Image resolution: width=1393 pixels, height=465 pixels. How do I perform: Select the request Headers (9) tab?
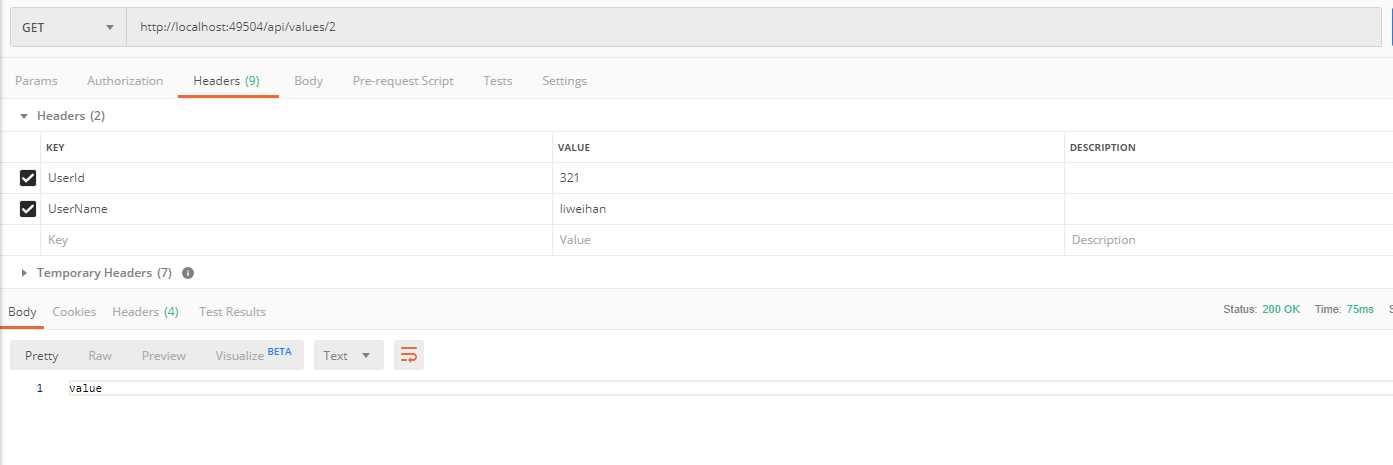click(227, 81)
